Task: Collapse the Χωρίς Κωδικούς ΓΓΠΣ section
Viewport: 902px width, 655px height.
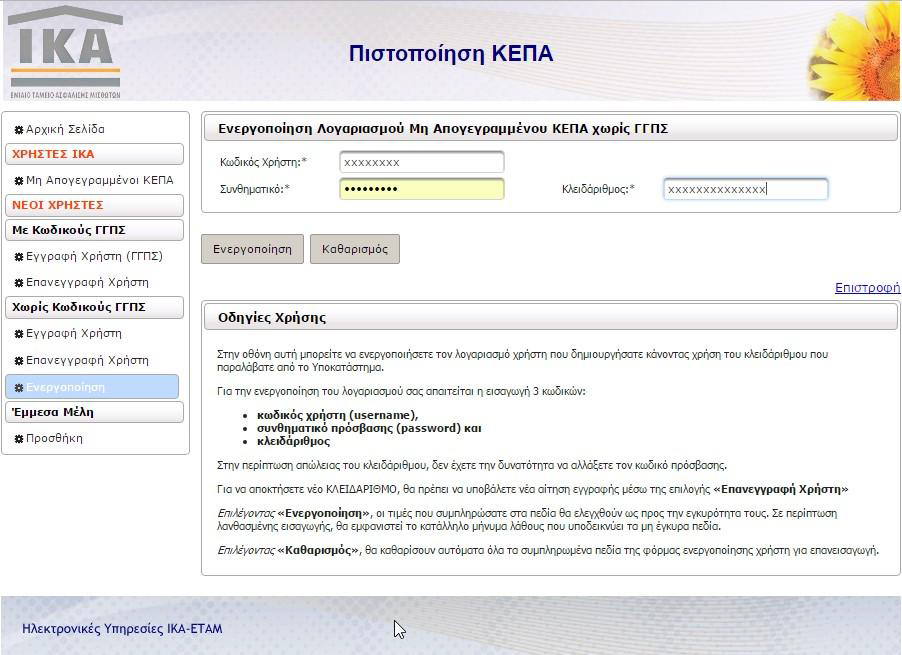Action: coord(94,307)
